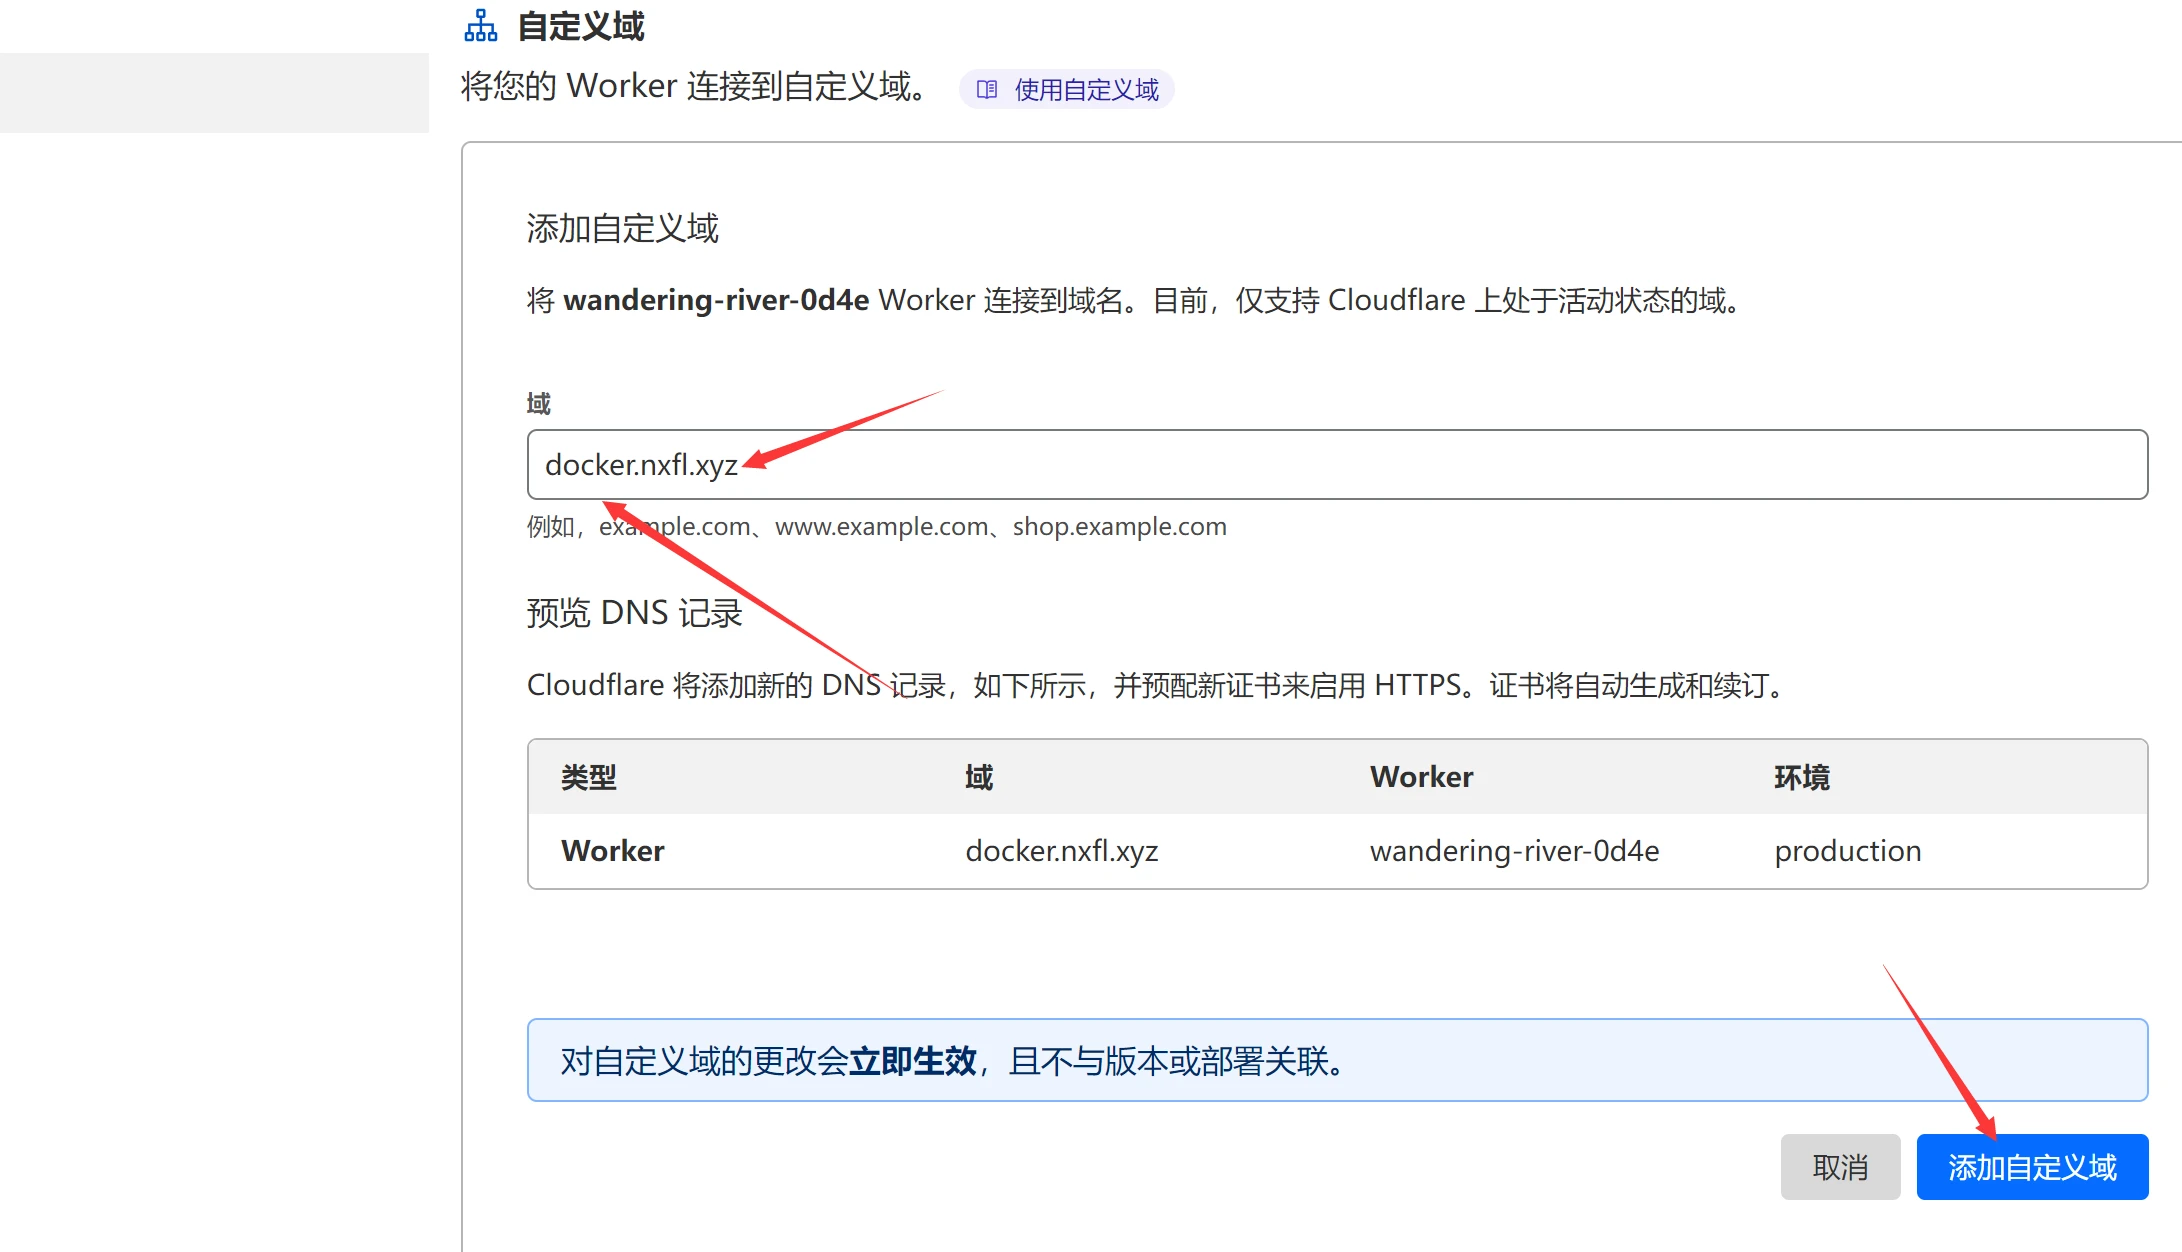Click the 取消 button
The height and width of the screenshot is (1252, 2182).
tap(1840, 1167)
